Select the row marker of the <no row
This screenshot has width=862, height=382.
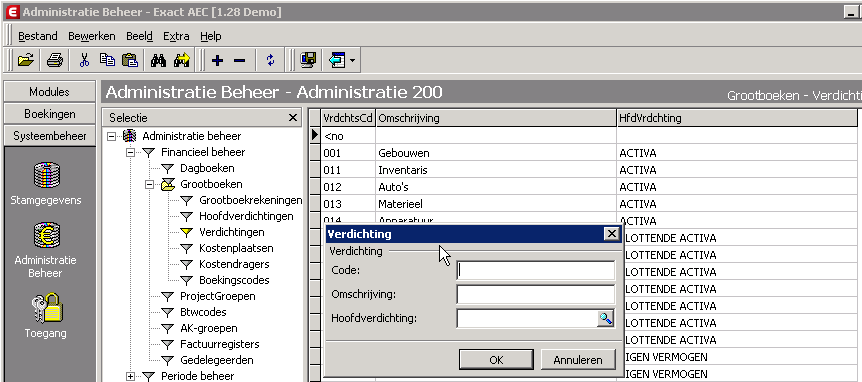[315, 135]
